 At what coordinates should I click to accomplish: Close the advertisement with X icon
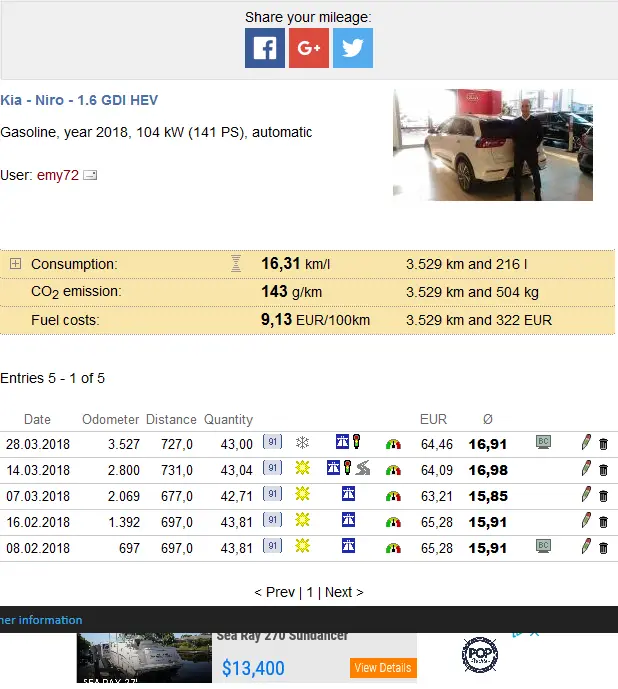(x=534, y=633)
